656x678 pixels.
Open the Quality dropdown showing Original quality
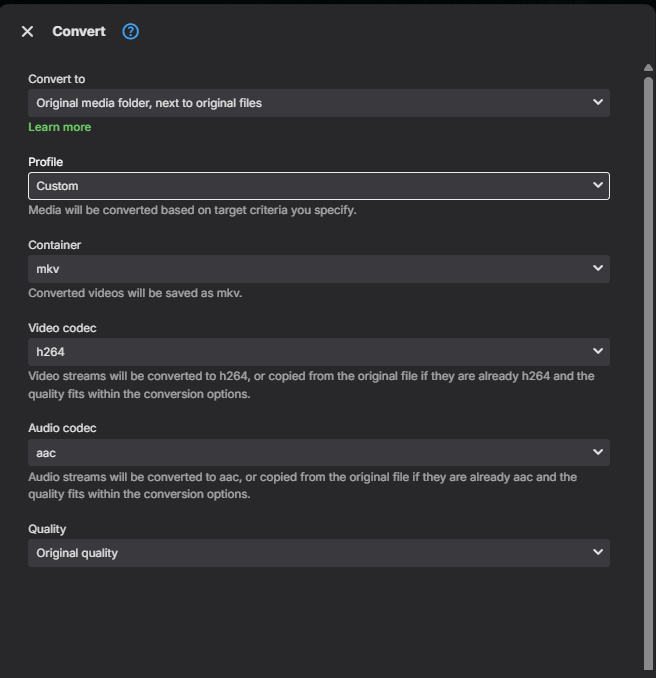tap(319, 553)
